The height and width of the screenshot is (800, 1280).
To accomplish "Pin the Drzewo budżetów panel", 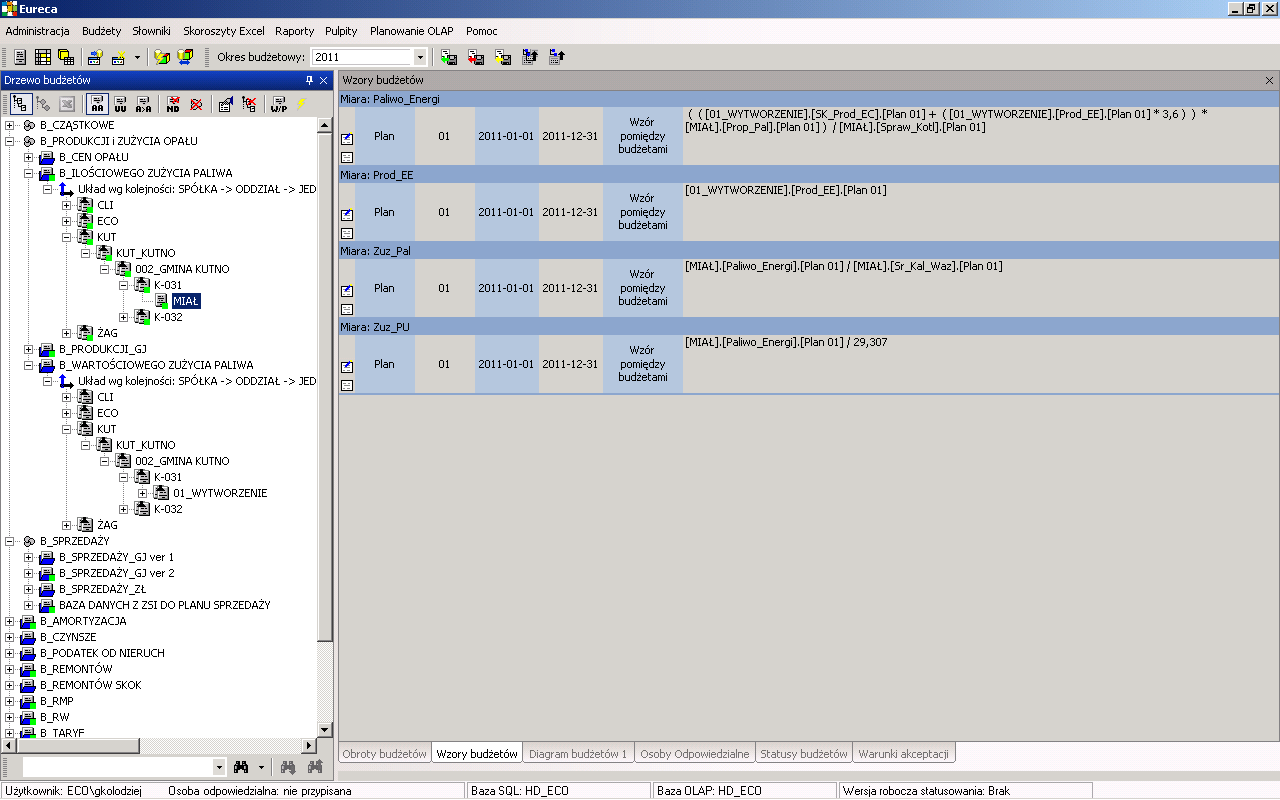I will (x=309, y=80).
